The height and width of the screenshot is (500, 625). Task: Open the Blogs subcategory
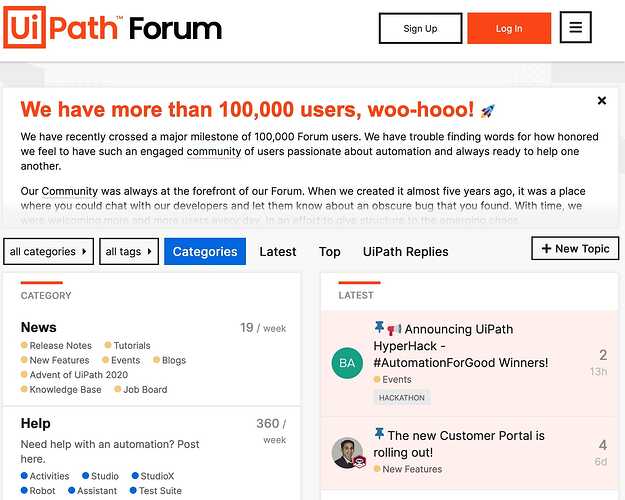[169, 360]
